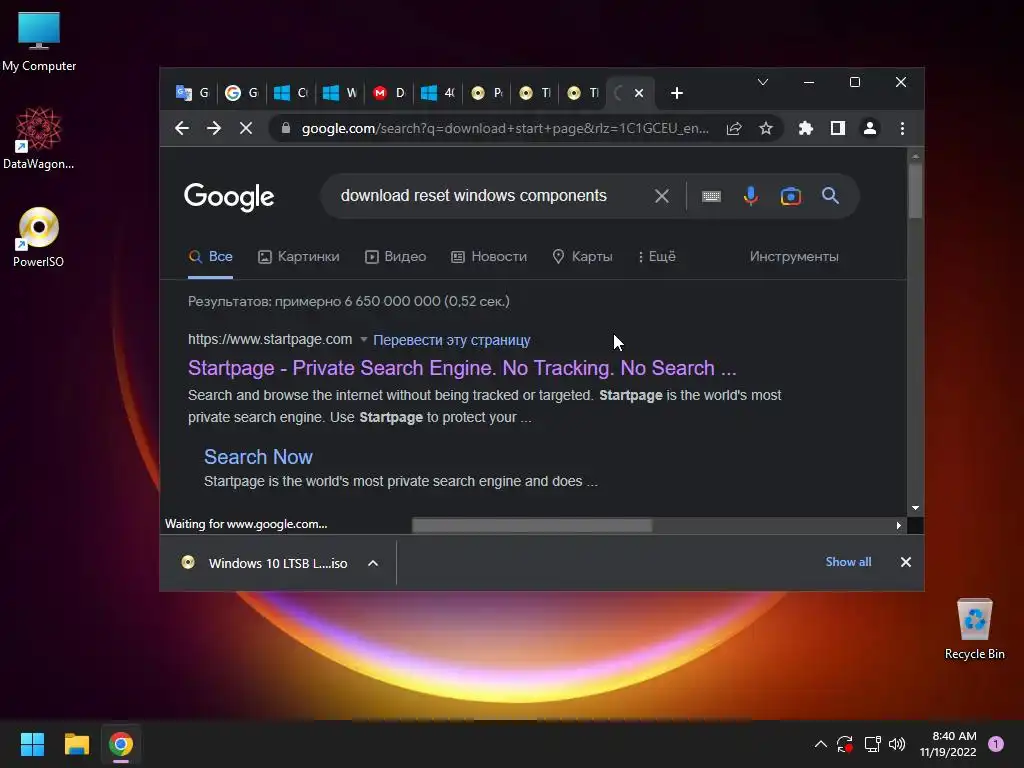Switch to the 'Новости' results tab
This screenshot has height=768, width=1024.
pos(488,257)
